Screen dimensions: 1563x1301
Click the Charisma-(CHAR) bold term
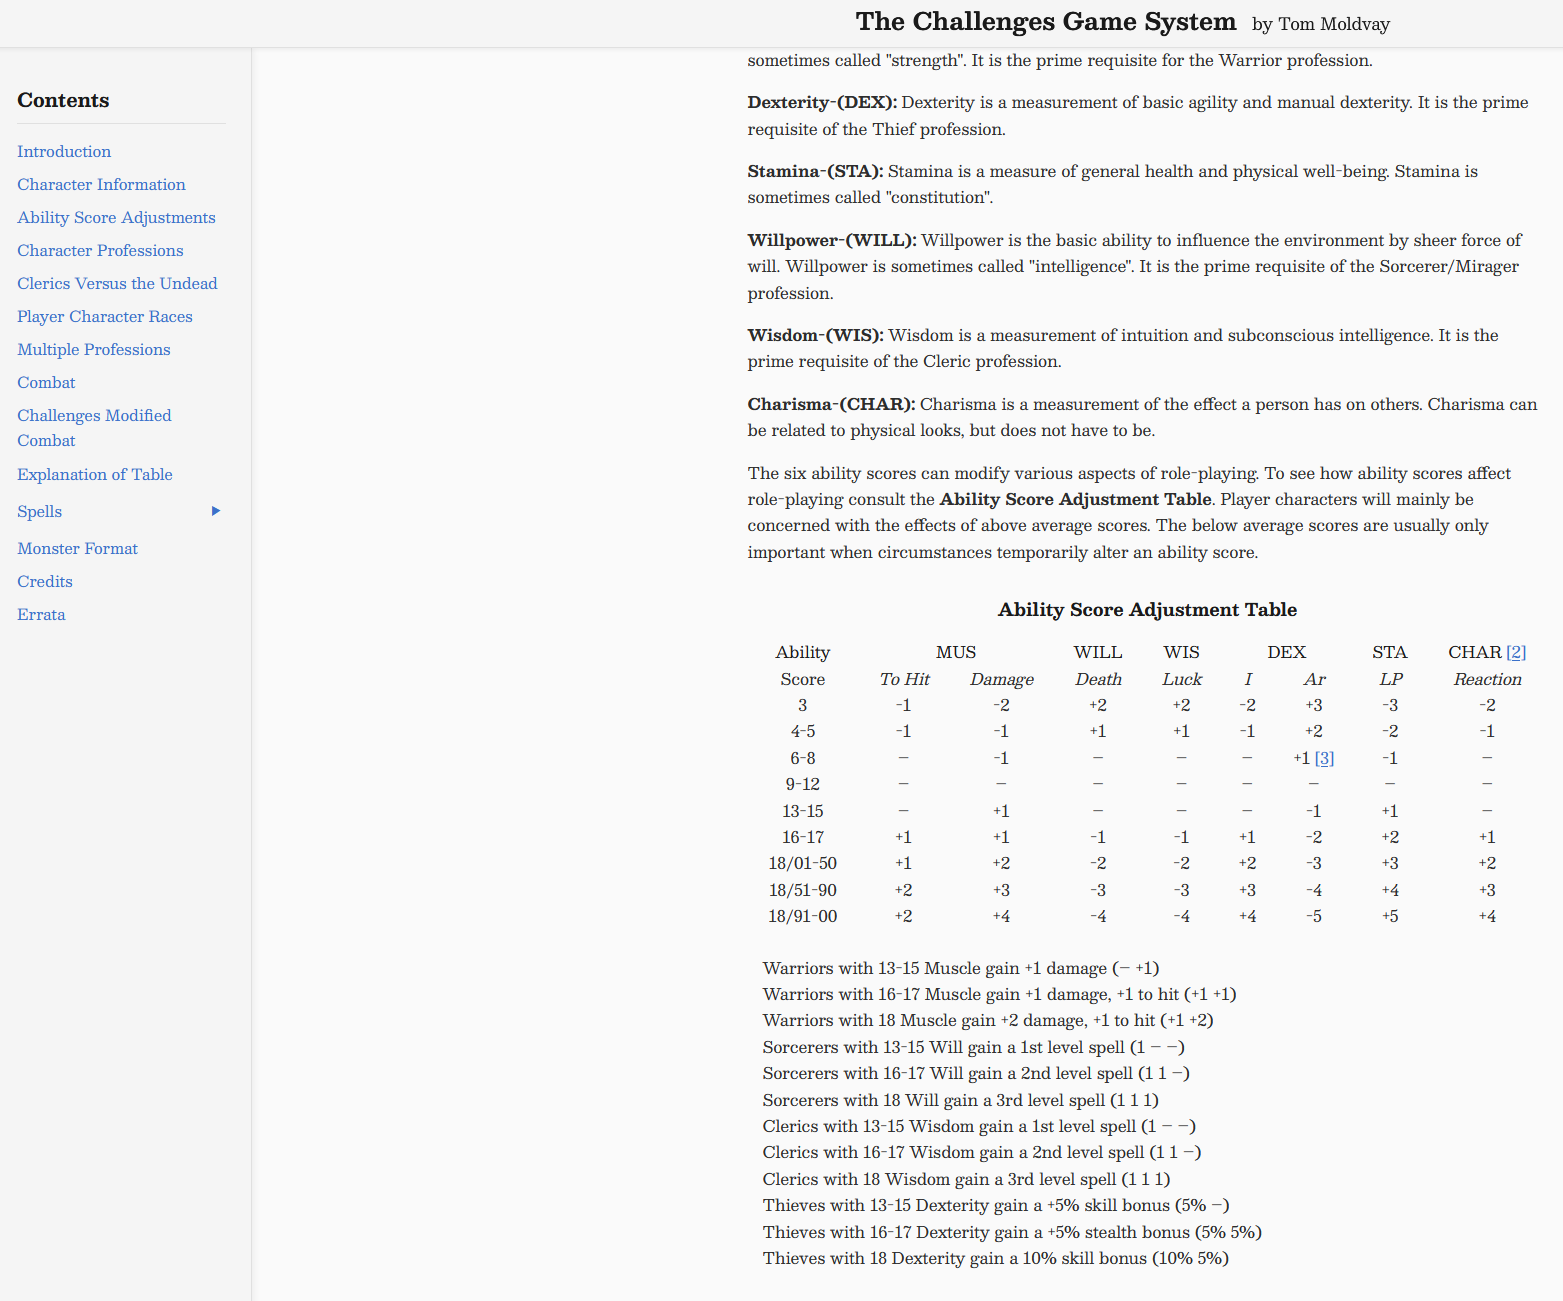click(831, 404)
